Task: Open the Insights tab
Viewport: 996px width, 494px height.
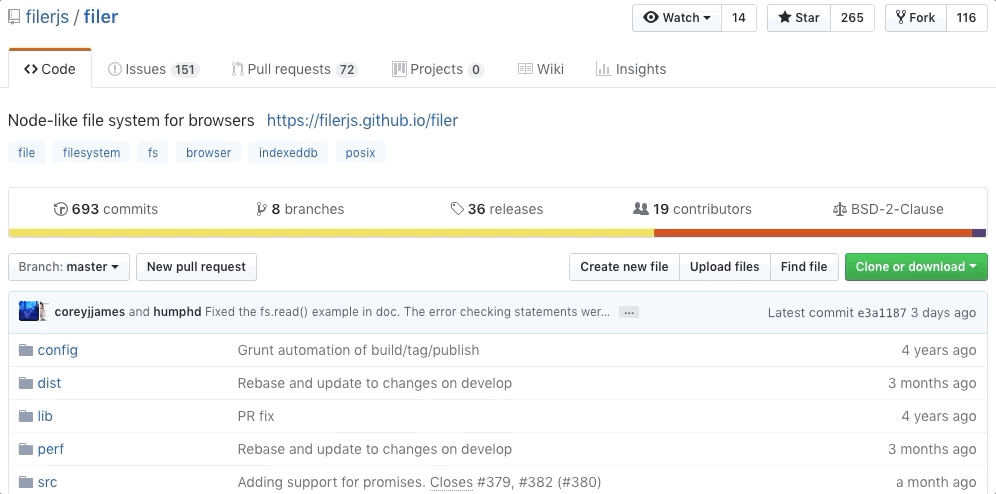Action: tap(631, 69)
